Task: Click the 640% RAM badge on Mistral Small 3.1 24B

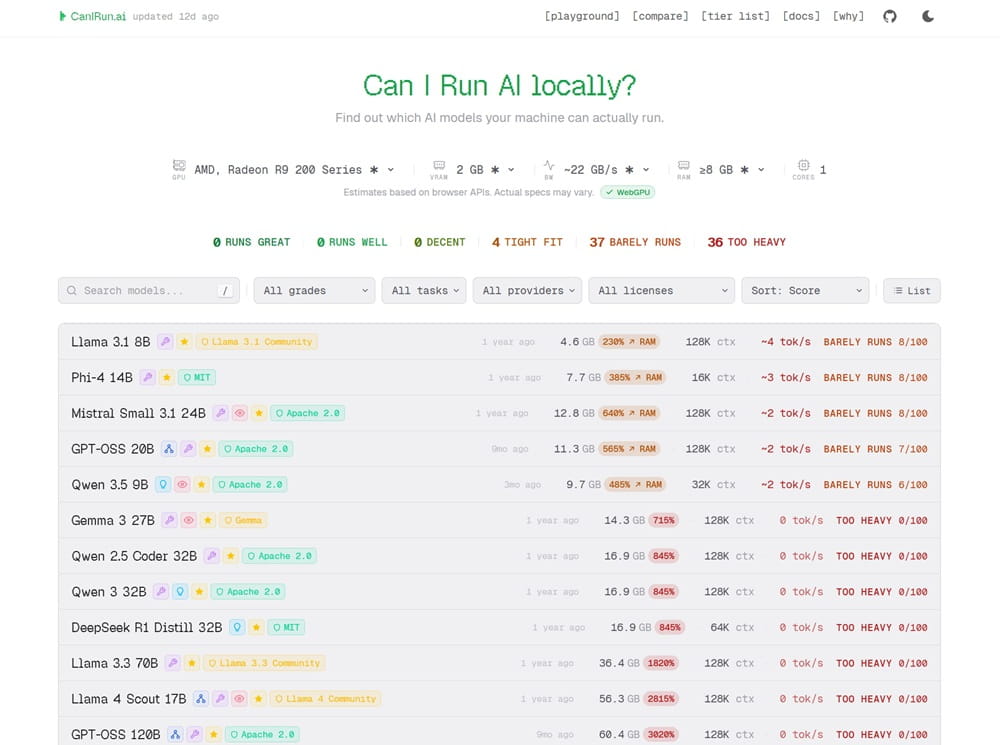Action: 629,413
